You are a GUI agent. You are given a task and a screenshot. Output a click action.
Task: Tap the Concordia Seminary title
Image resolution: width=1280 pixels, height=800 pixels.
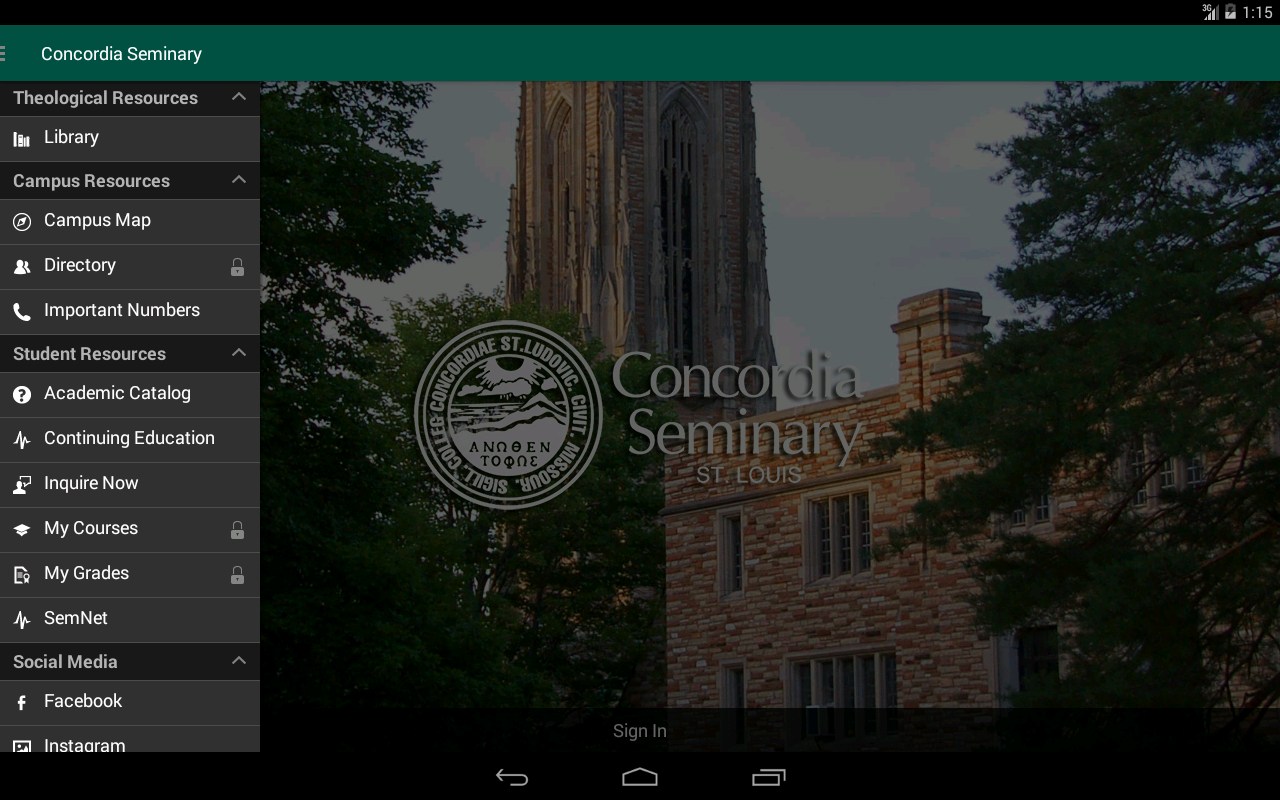tap(121, 54)
